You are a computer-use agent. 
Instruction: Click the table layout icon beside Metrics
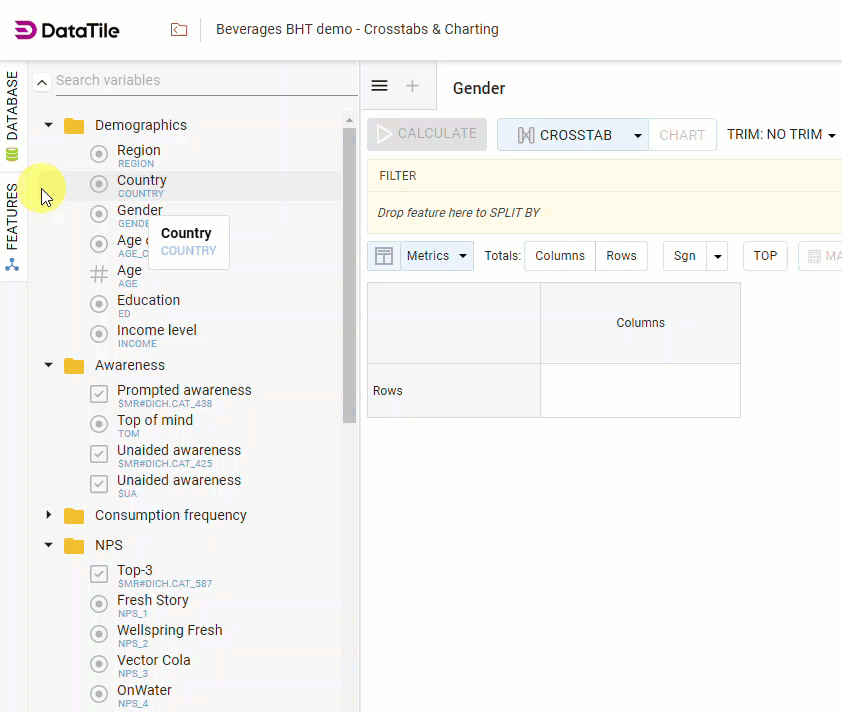[384, 256]
